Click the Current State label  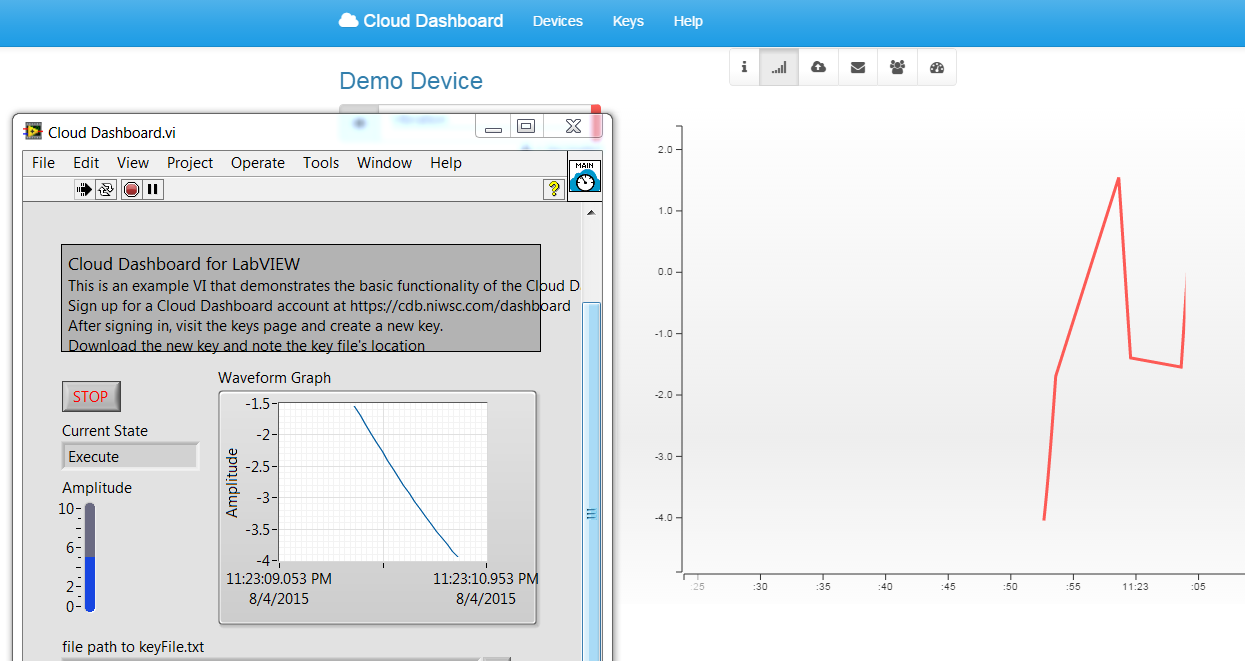click(105, 431)
